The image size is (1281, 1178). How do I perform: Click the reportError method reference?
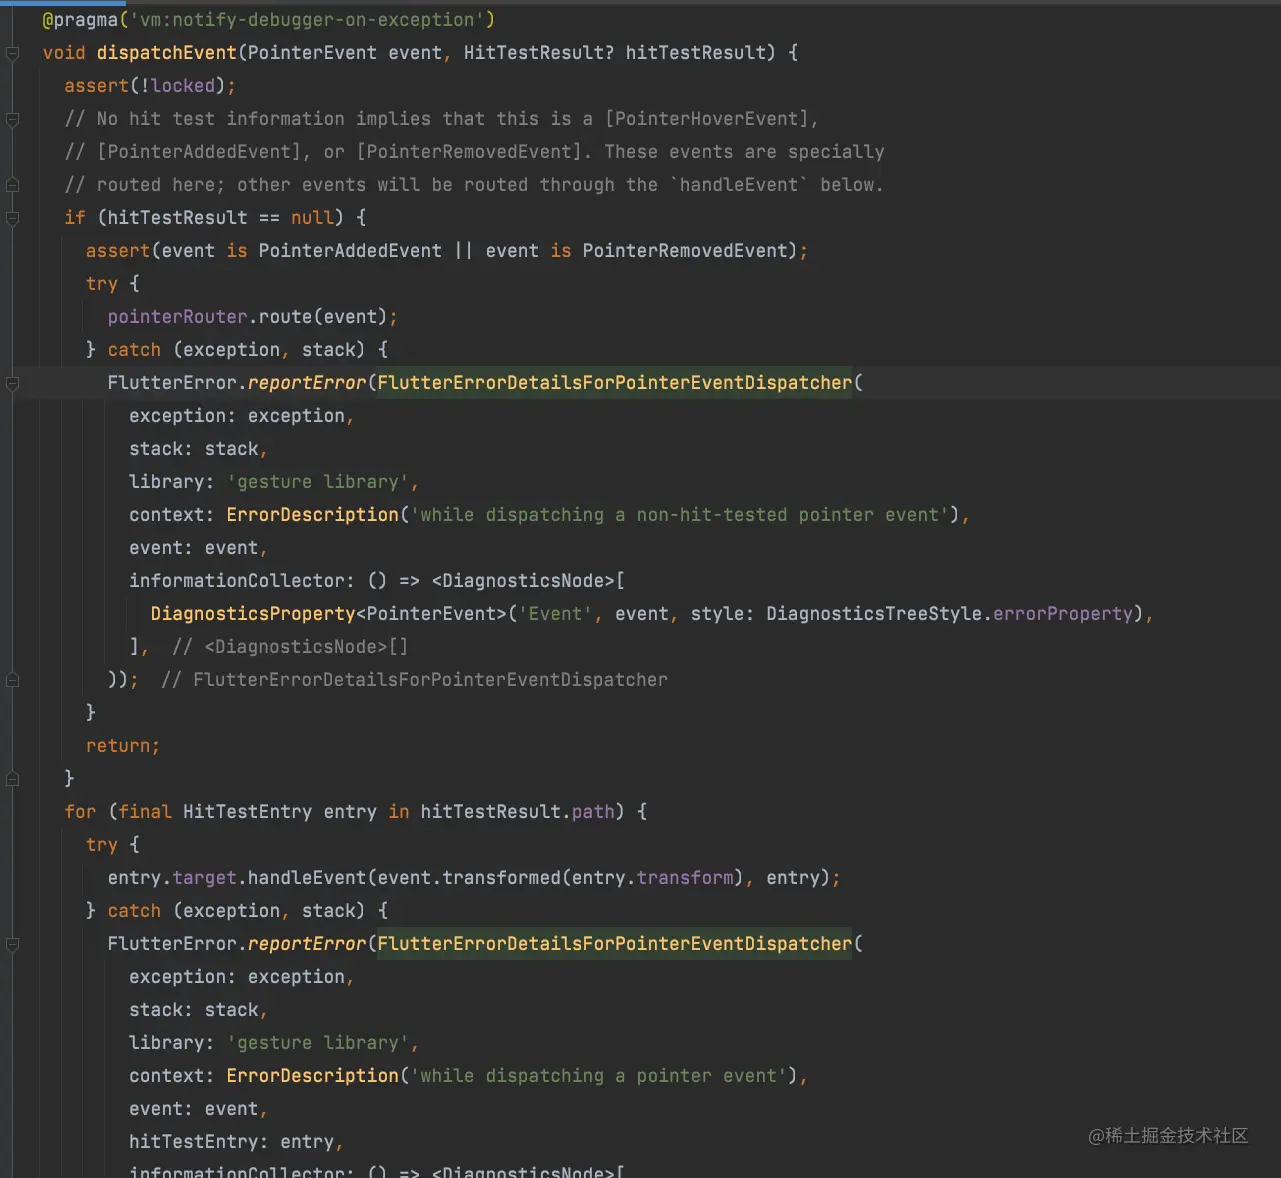pos(306,382)
